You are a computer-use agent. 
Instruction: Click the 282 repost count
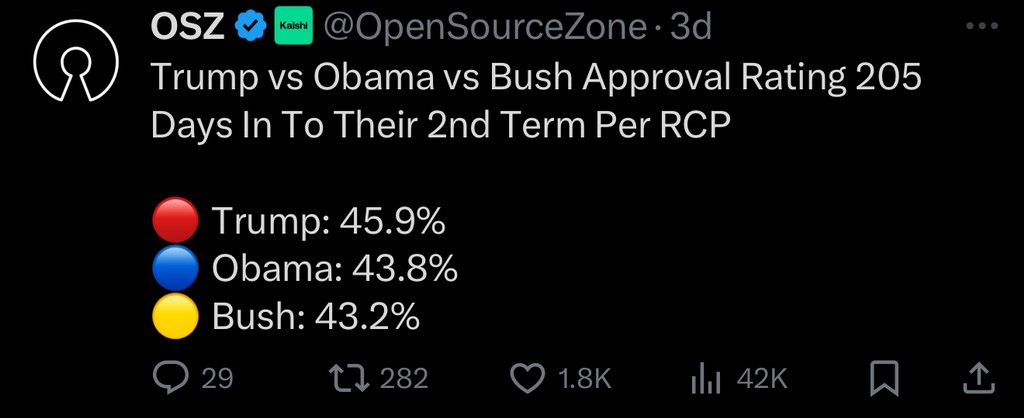(x=404, y=379)
